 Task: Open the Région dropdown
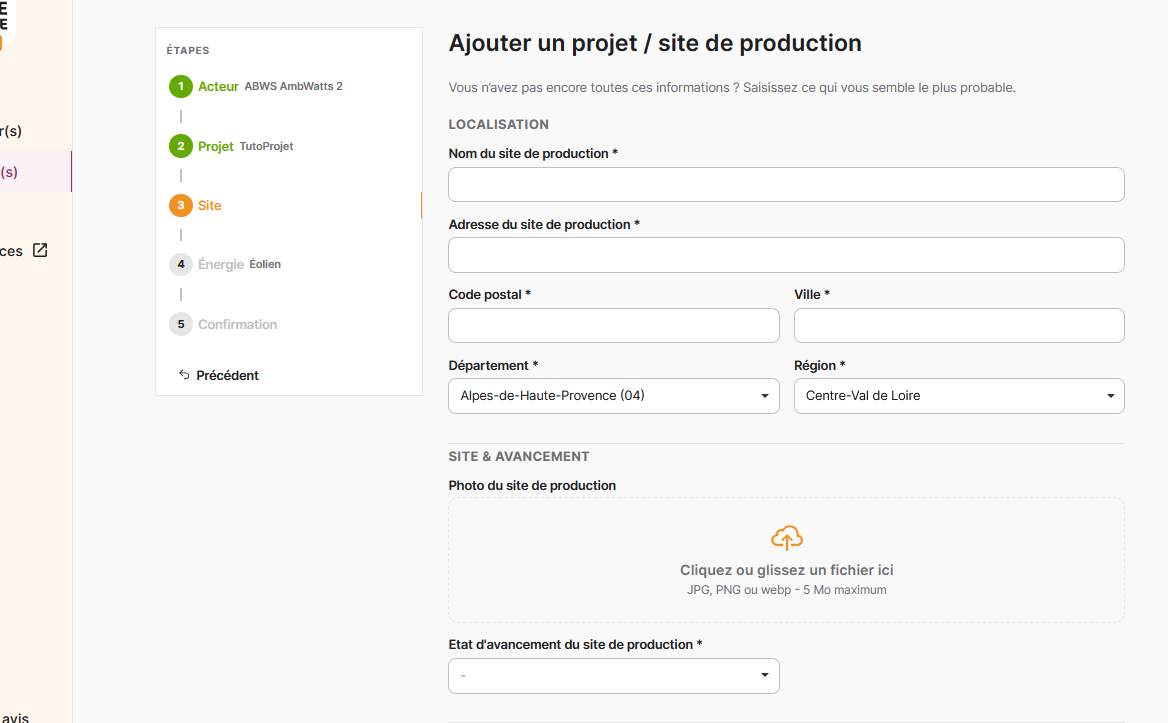click(959, 396)
